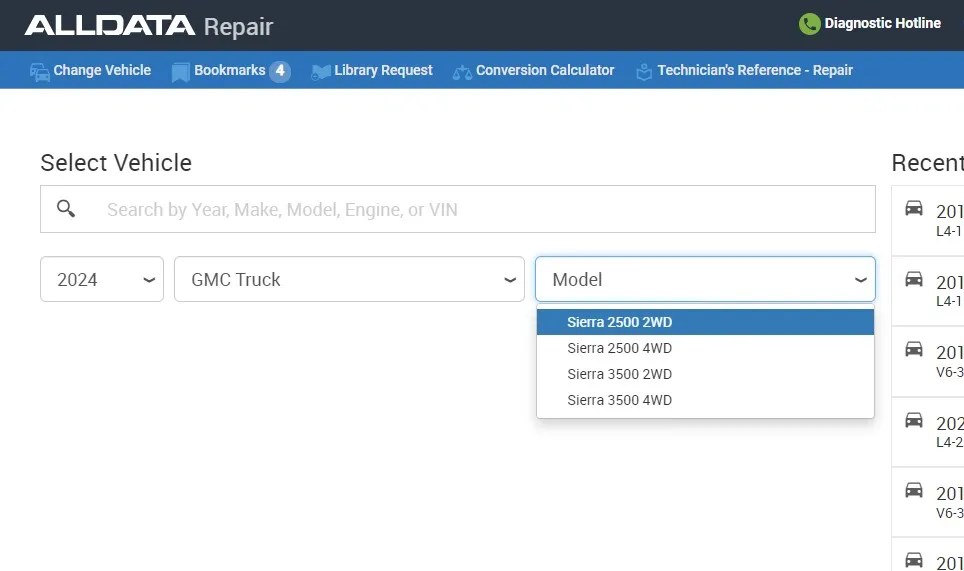Click the Conversion Calculator scale icon
Screen dimensions: 964x571
coord(462,73)
